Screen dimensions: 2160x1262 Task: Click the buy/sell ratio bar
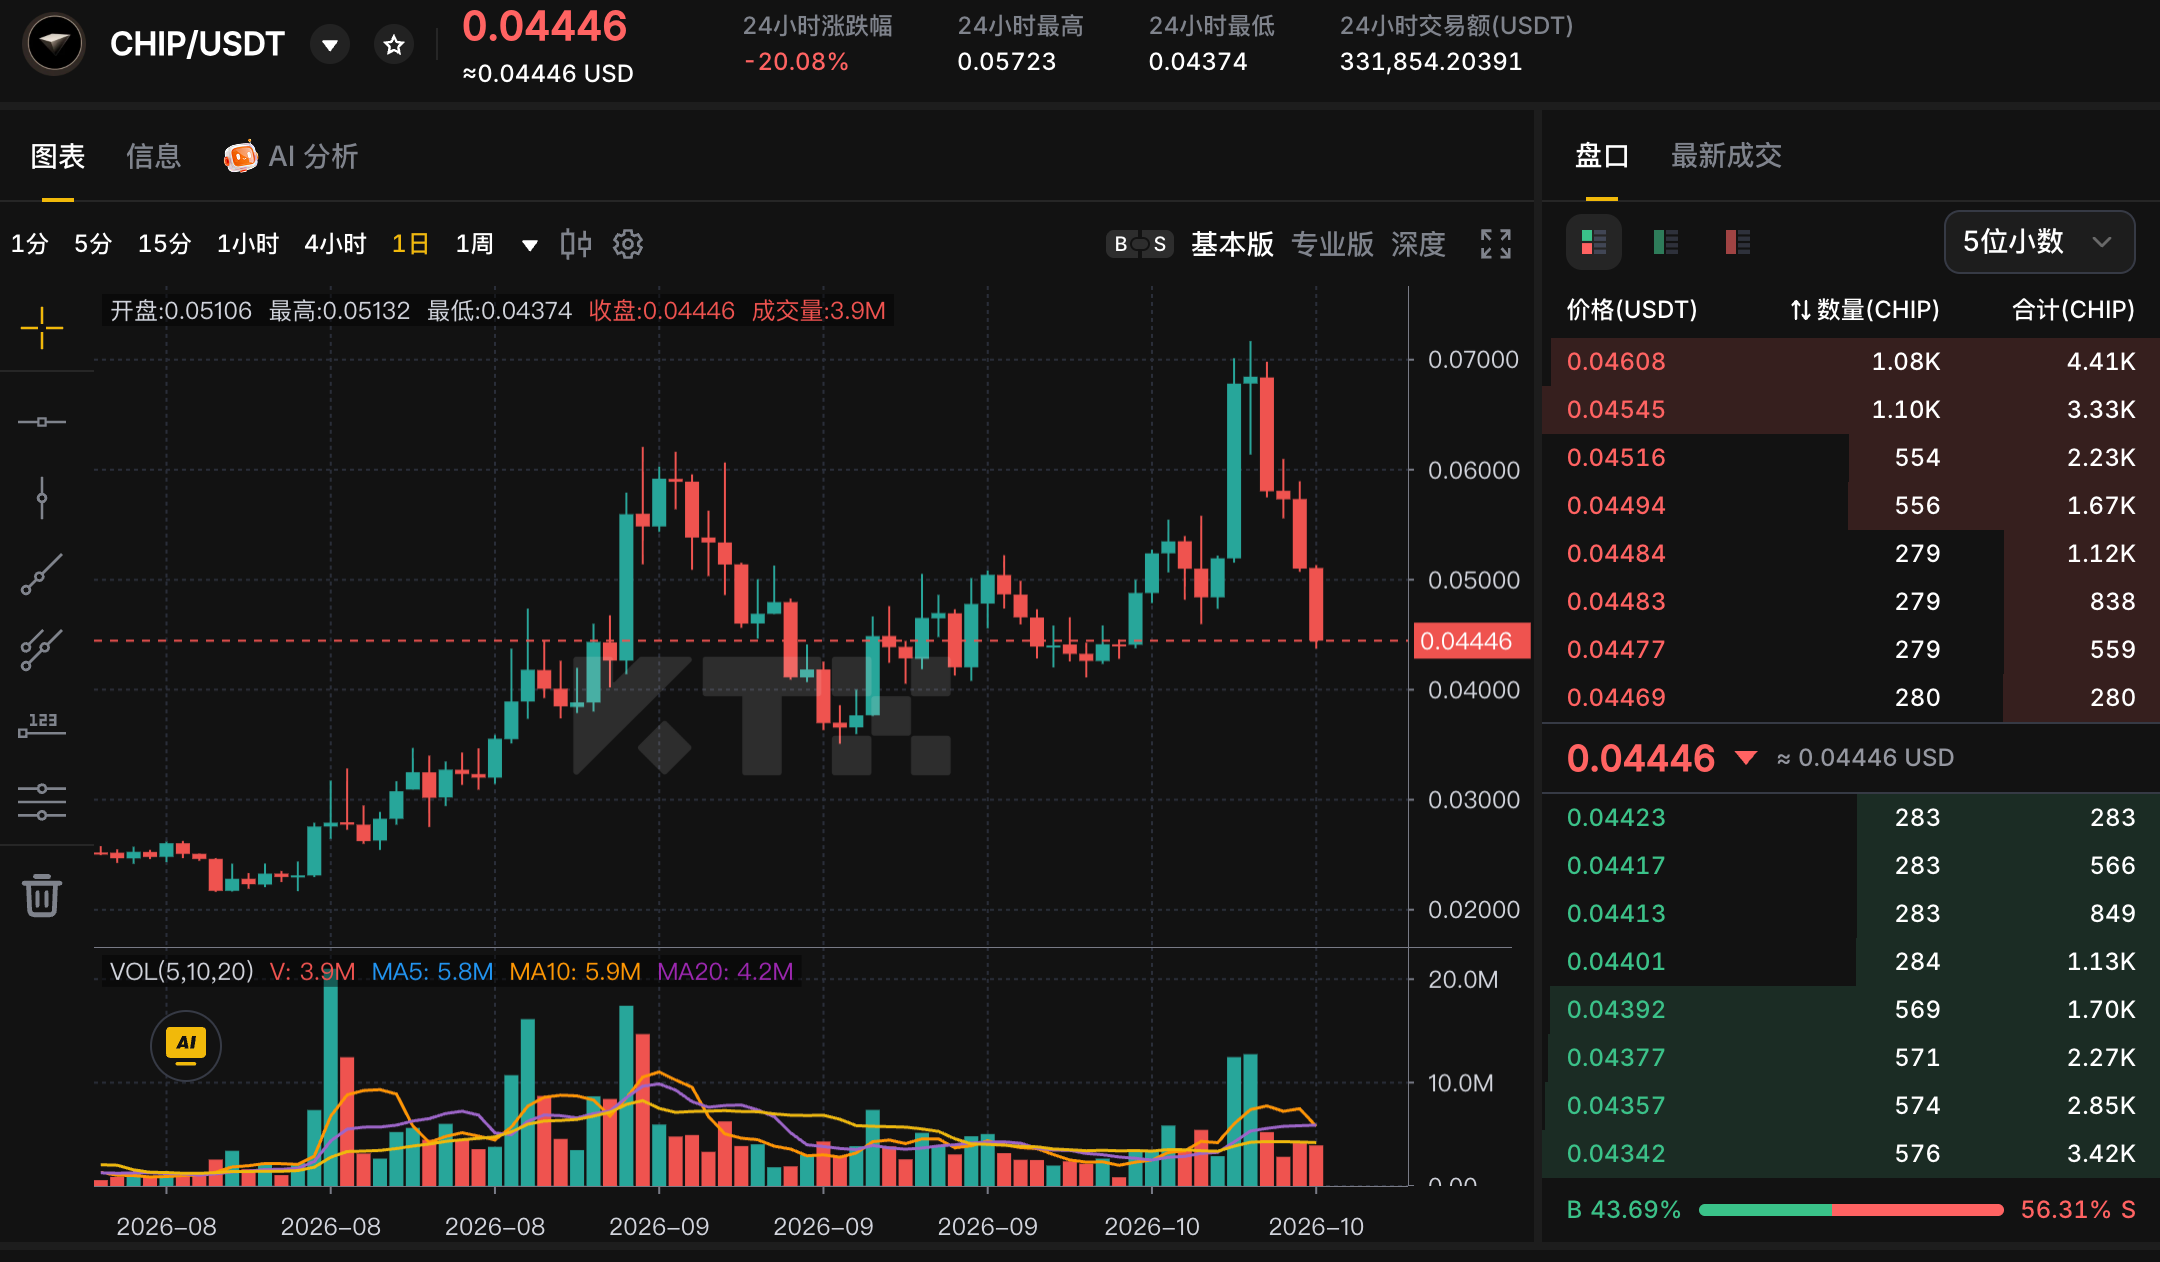point(1851,1210)
